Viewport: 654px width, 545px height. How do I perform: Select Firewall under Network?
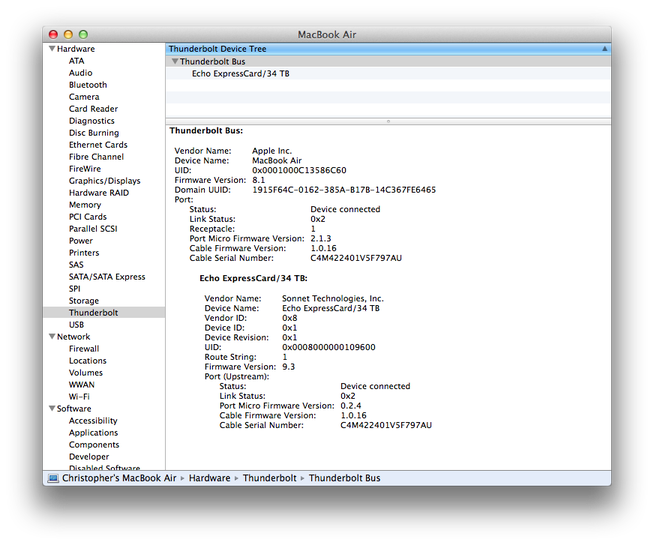click(x=84, y=349)
